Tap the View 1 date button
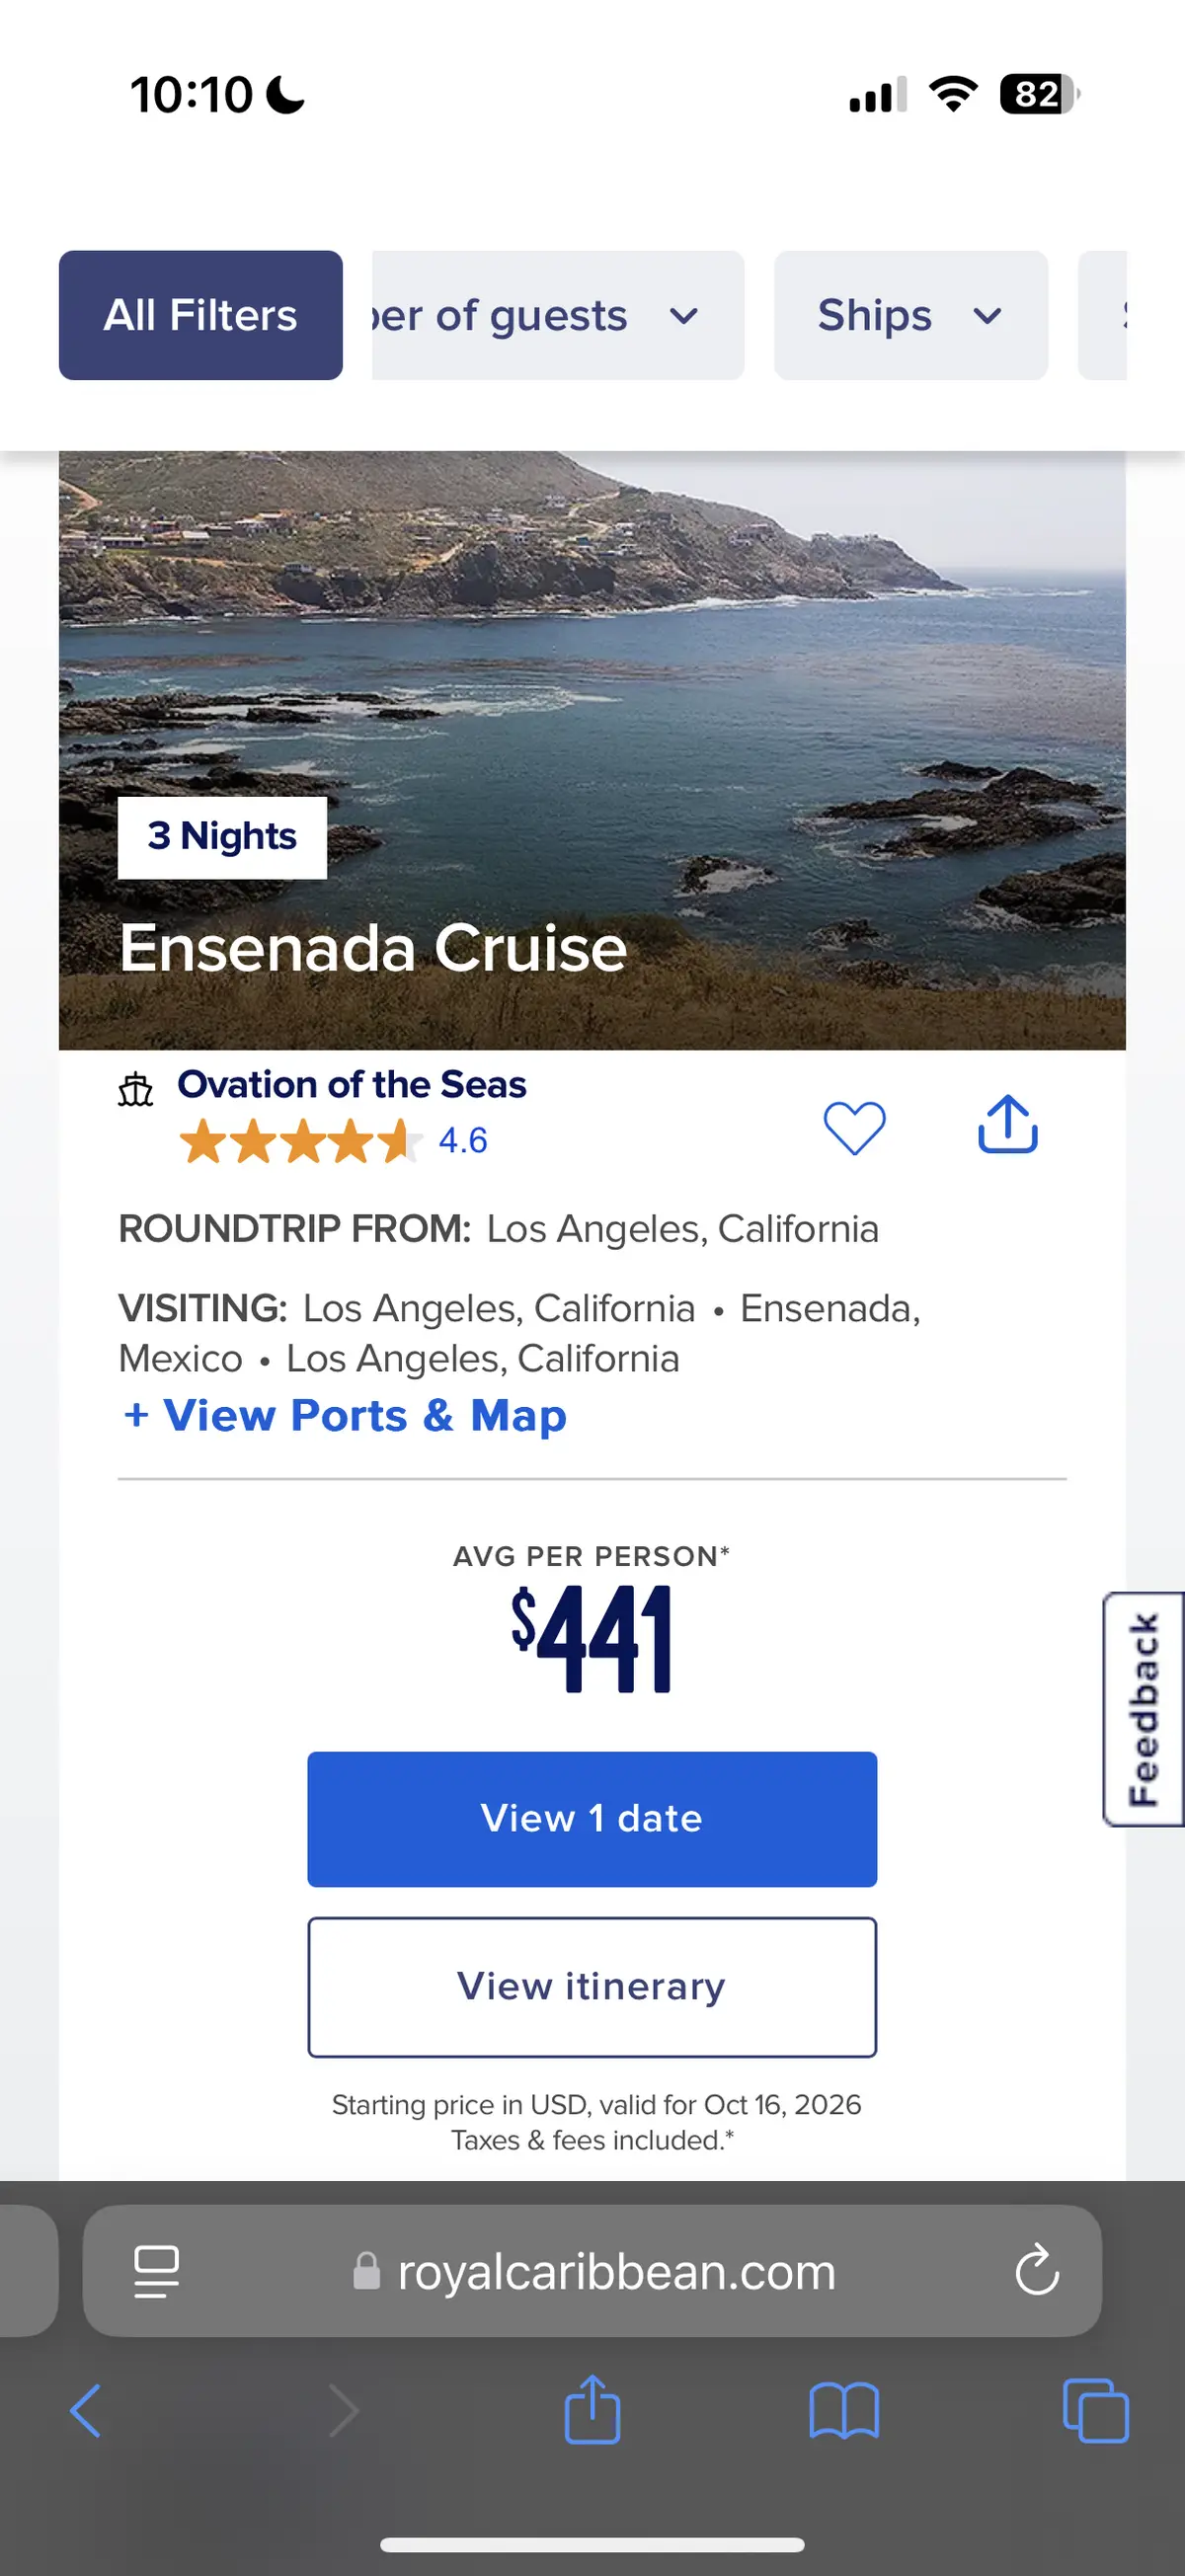Viewport: 1185px width, 2576px height. 592,1818
